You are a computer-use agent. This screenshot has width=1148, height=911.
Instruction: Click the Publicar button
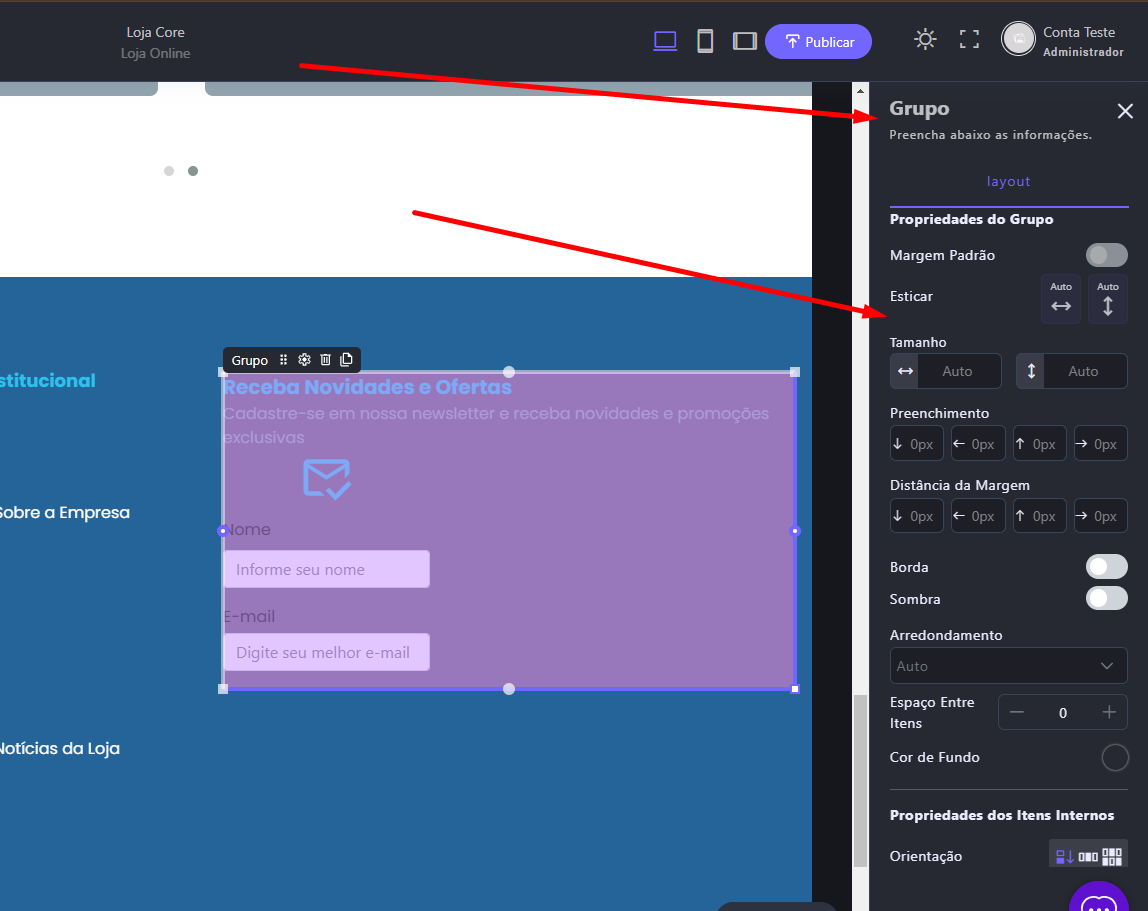click(818, 42)
